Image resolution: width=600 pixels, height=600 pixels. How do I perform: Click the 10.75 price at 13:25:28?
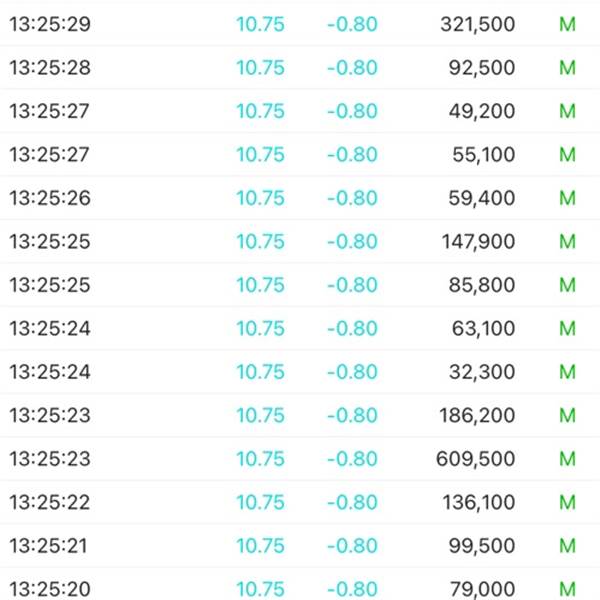coord(260,68)
